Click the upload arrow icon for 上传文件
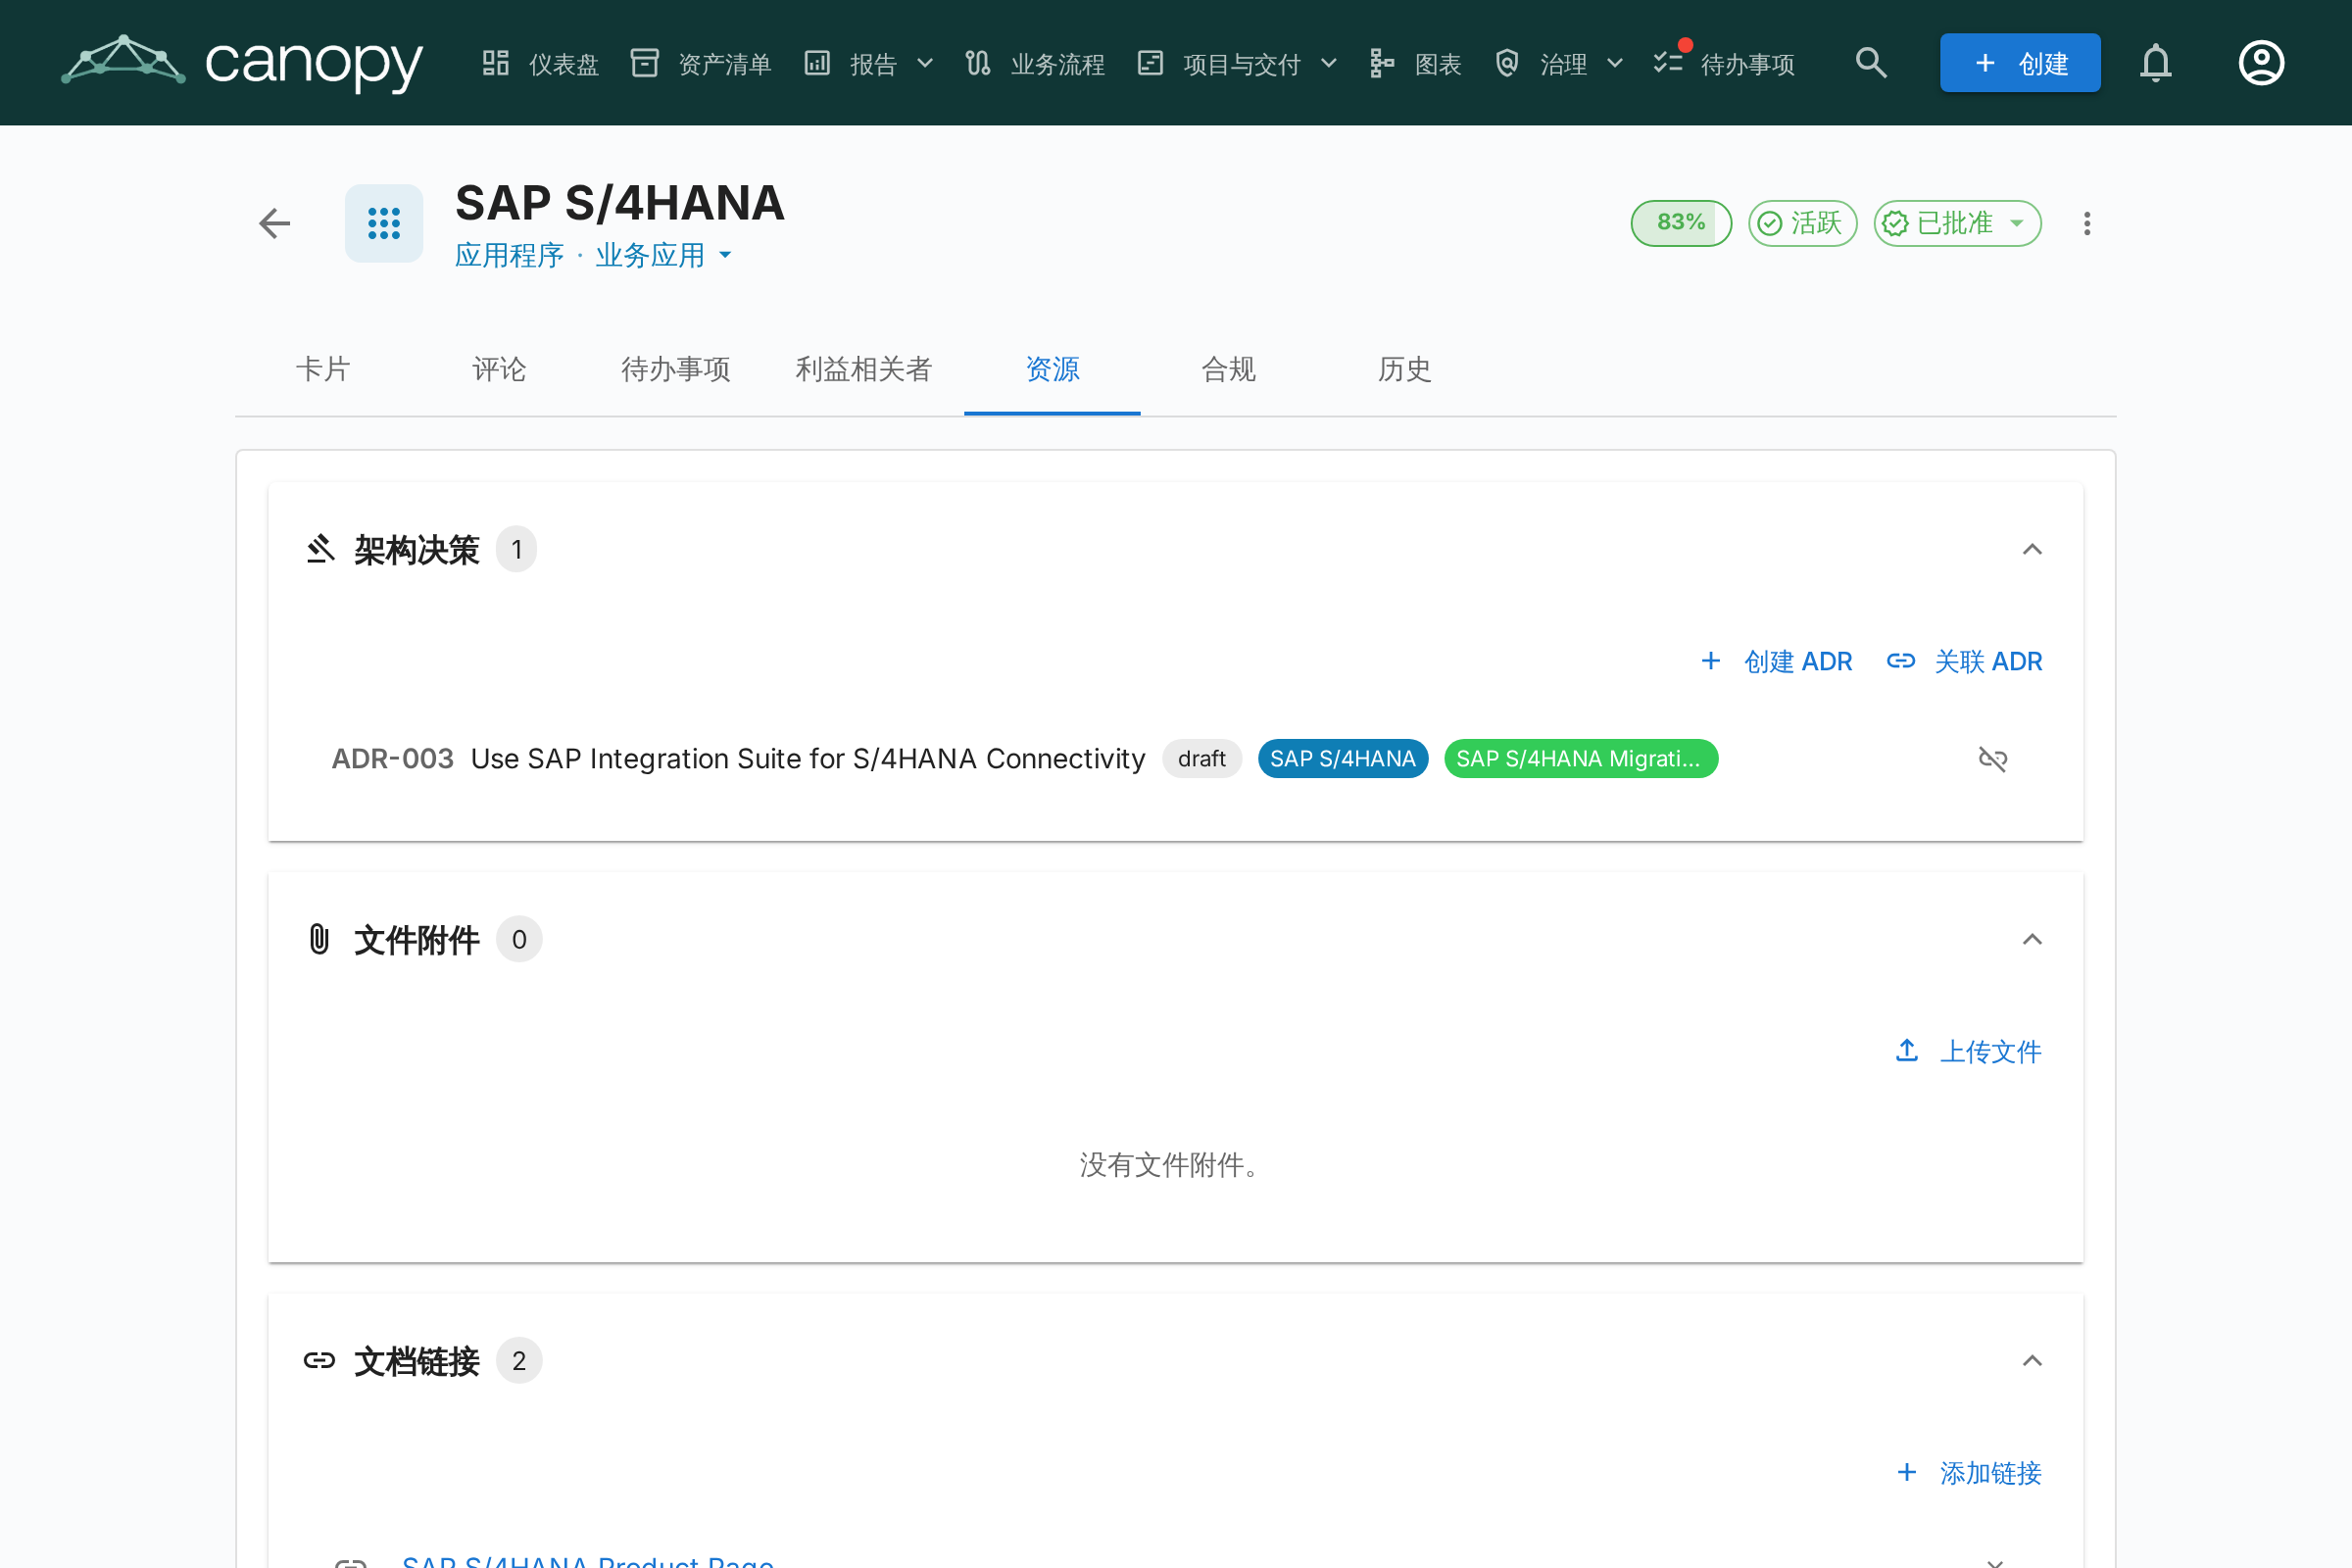 point(1907,1051)
